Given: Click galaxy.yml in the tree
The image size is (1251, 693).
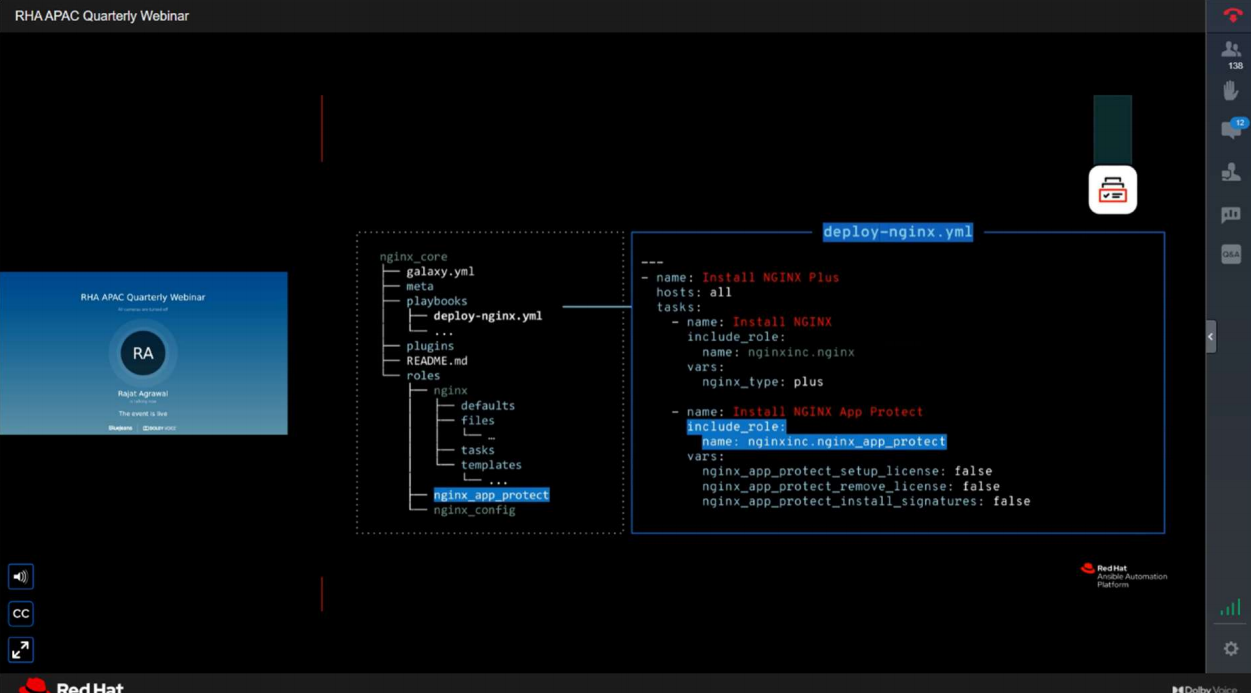Looking at the screenshot, I should (440, 272).
